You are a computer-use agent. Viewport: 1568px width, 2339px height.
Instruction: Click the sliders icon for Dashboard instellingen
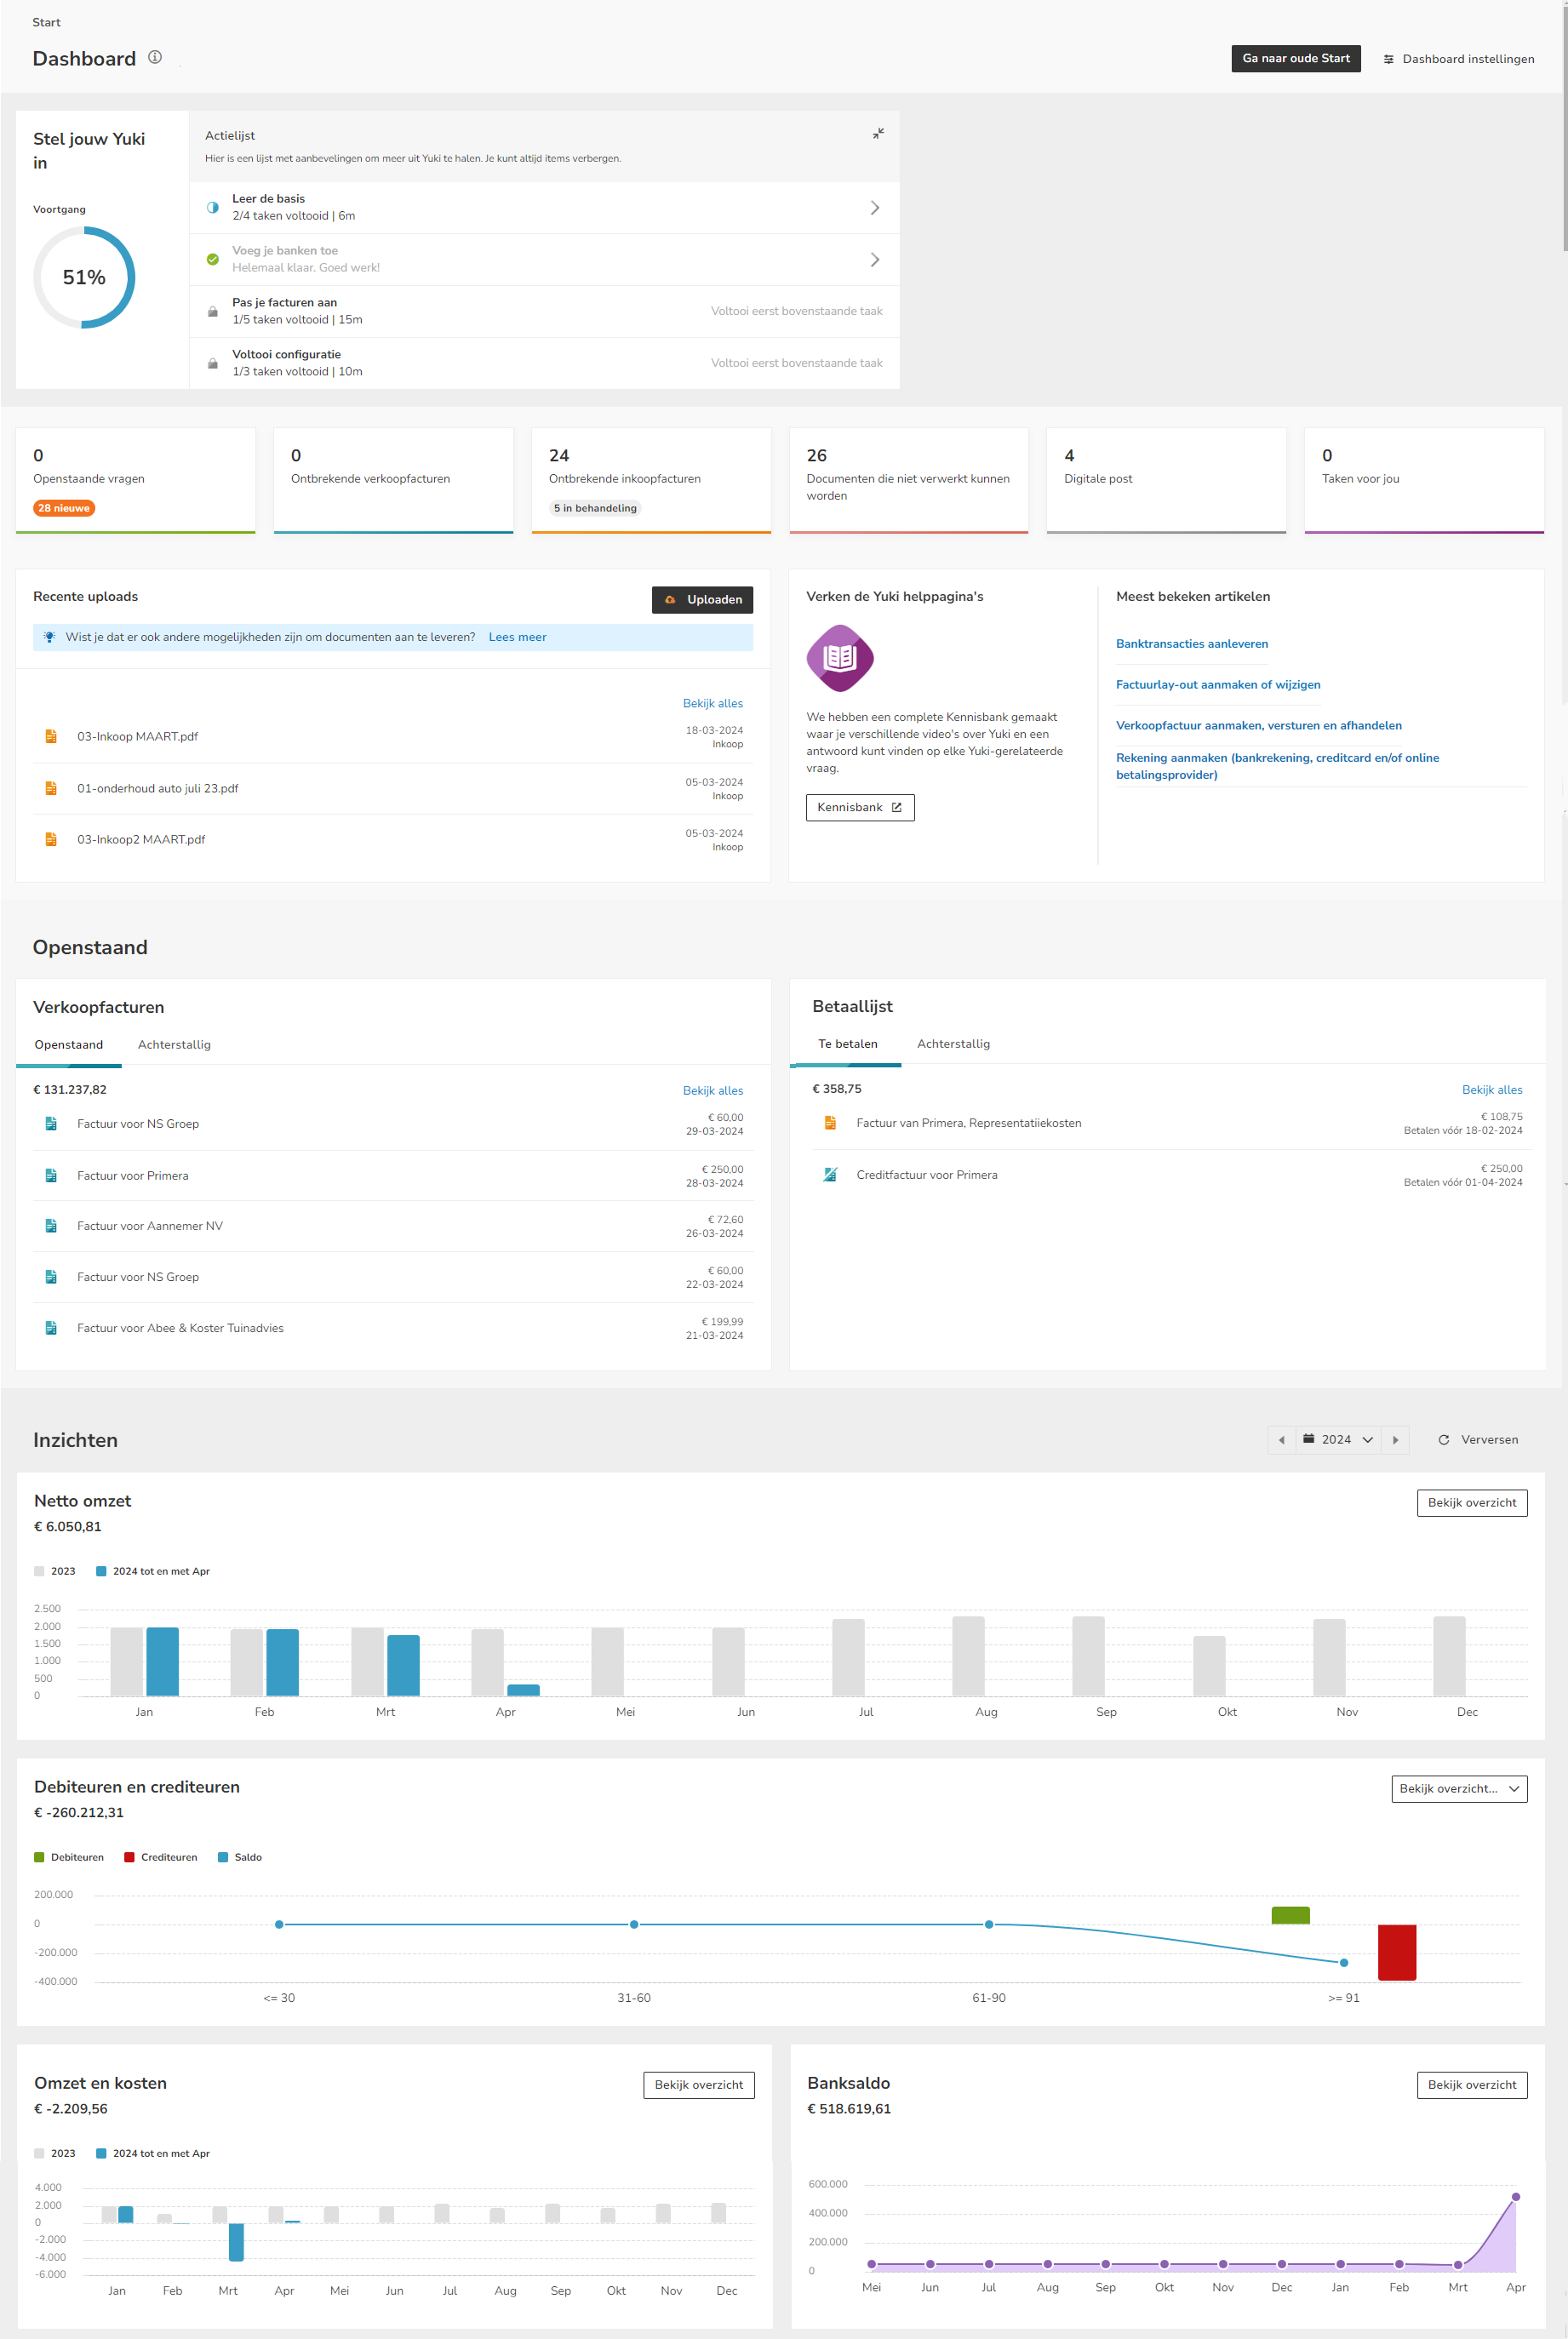click(x=1388, y=59)
